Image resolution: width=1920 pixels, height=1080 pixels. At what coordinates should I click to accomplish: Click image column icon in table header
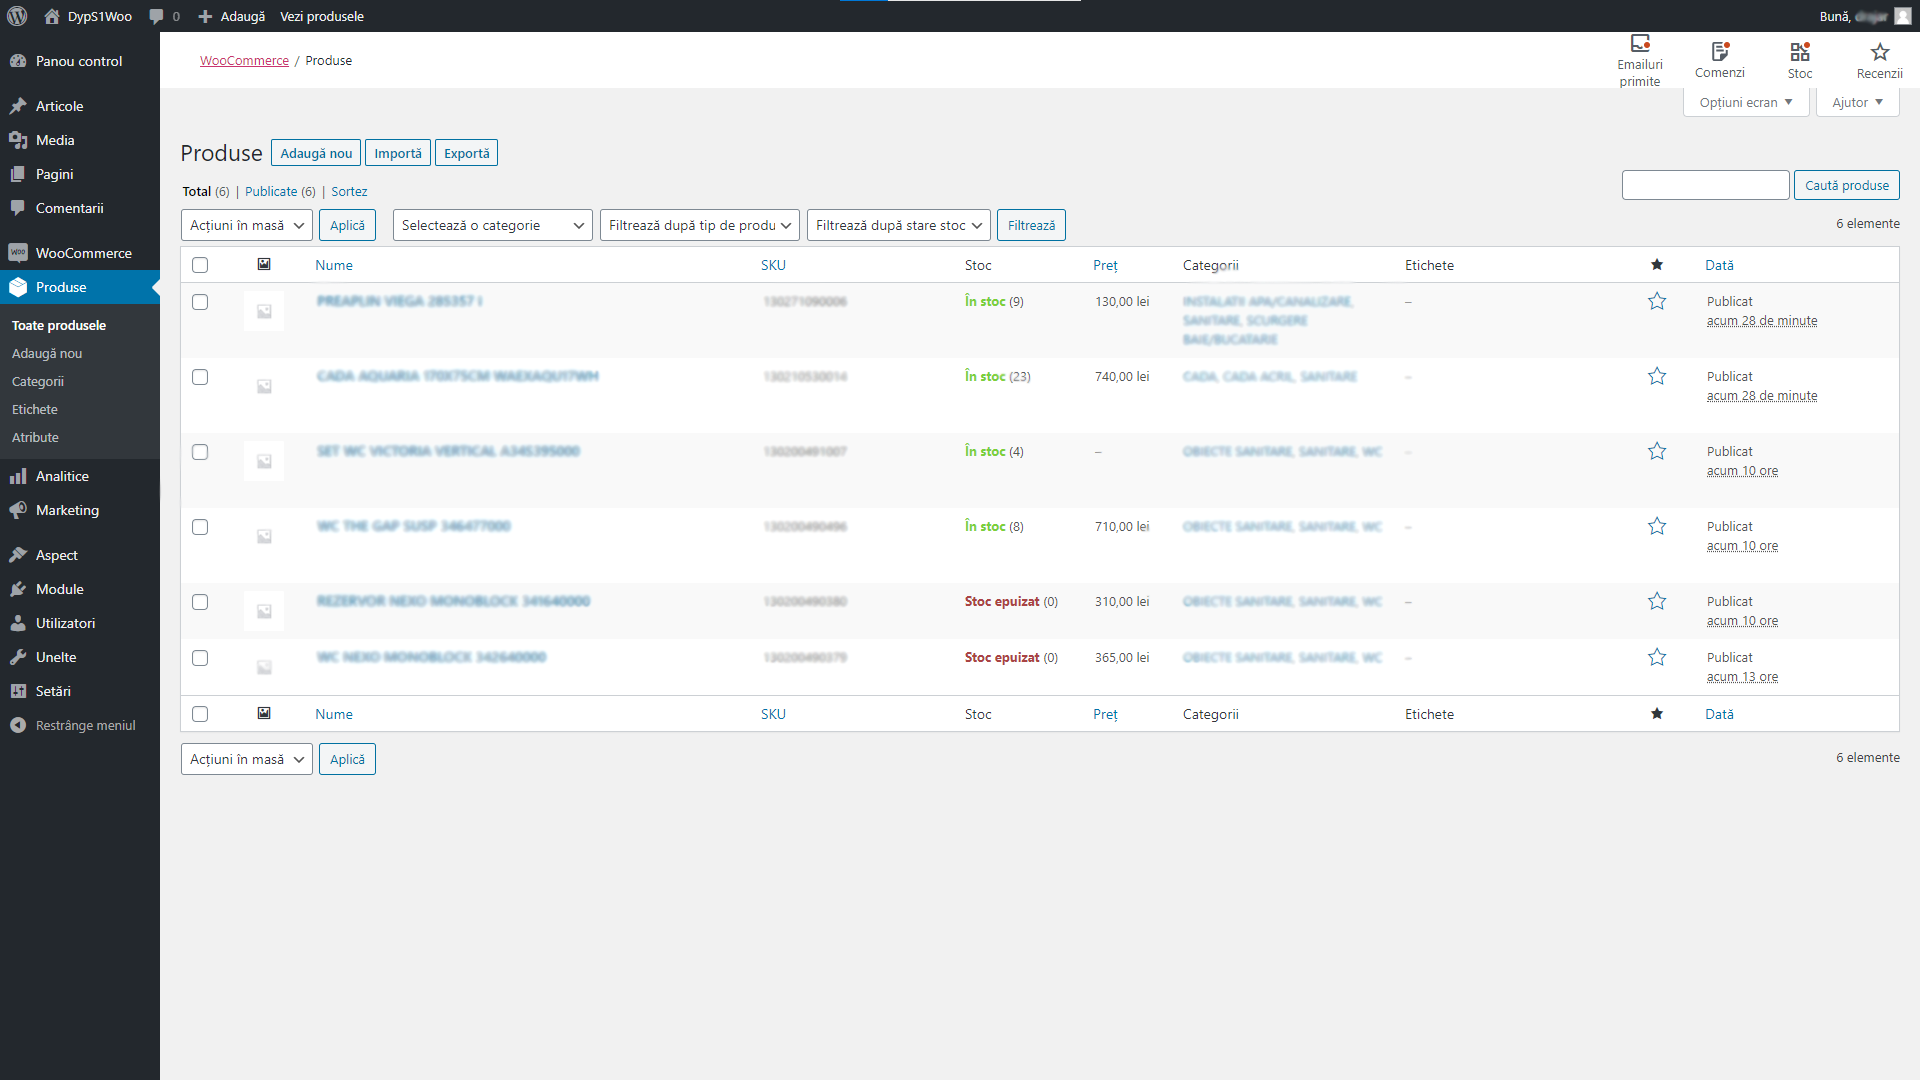coord(264,264)
